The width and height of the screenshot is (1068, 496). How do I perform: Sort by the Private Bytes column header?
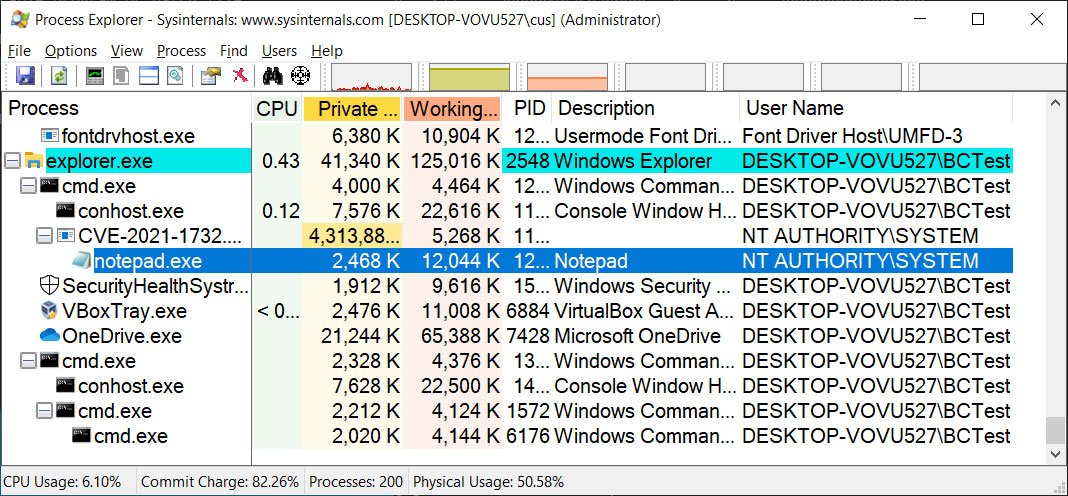(352, 109)
